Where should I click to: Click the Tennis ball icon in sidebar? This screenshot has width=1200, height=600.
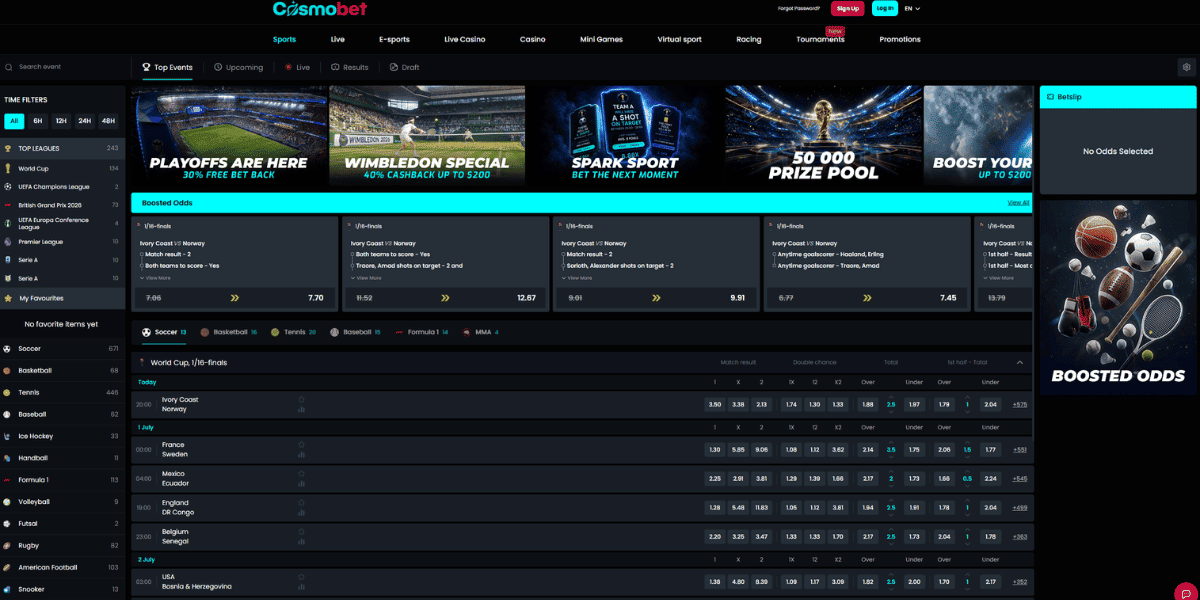coord(8,393)
